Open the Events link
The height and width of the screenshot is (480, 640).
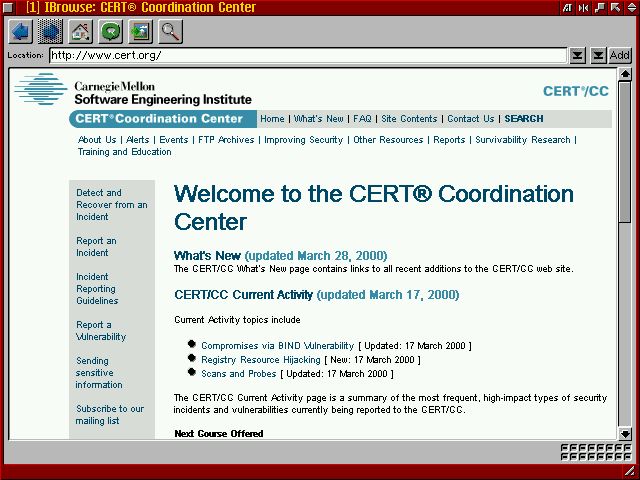click(173, 140)
